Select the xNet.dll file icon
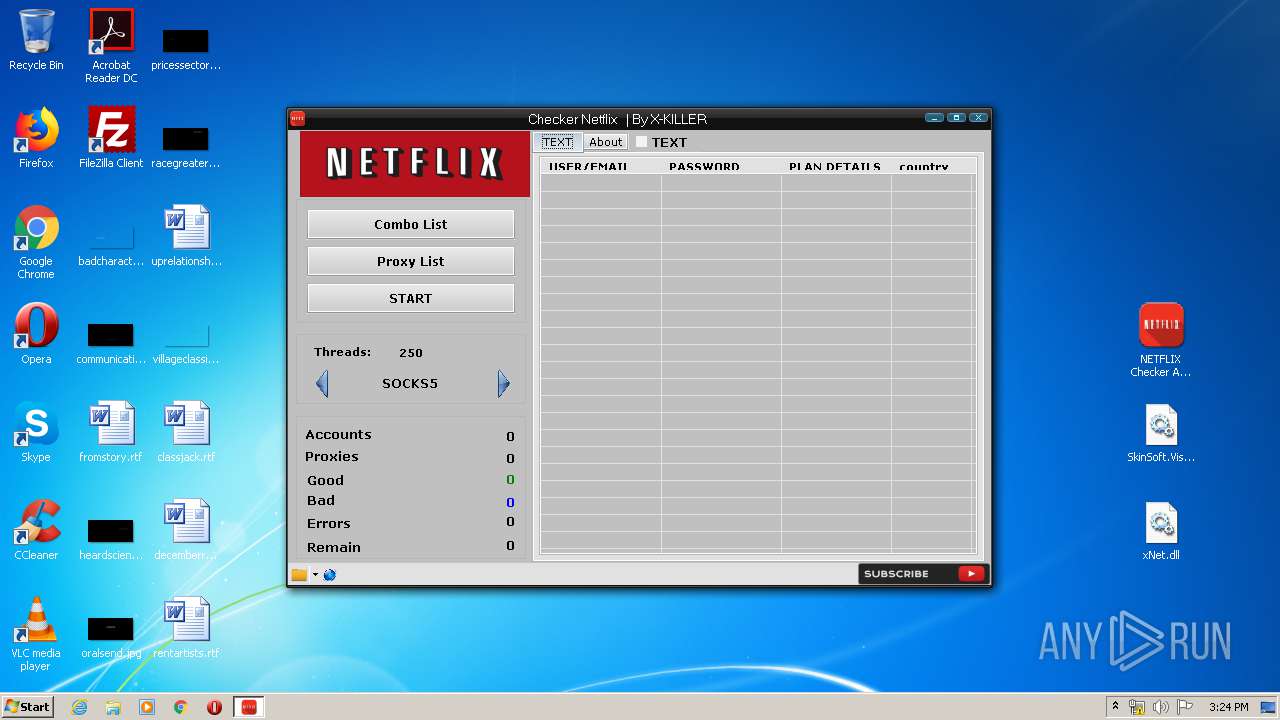This screenshot has height=720, width=1280. tap(1161, 531)
